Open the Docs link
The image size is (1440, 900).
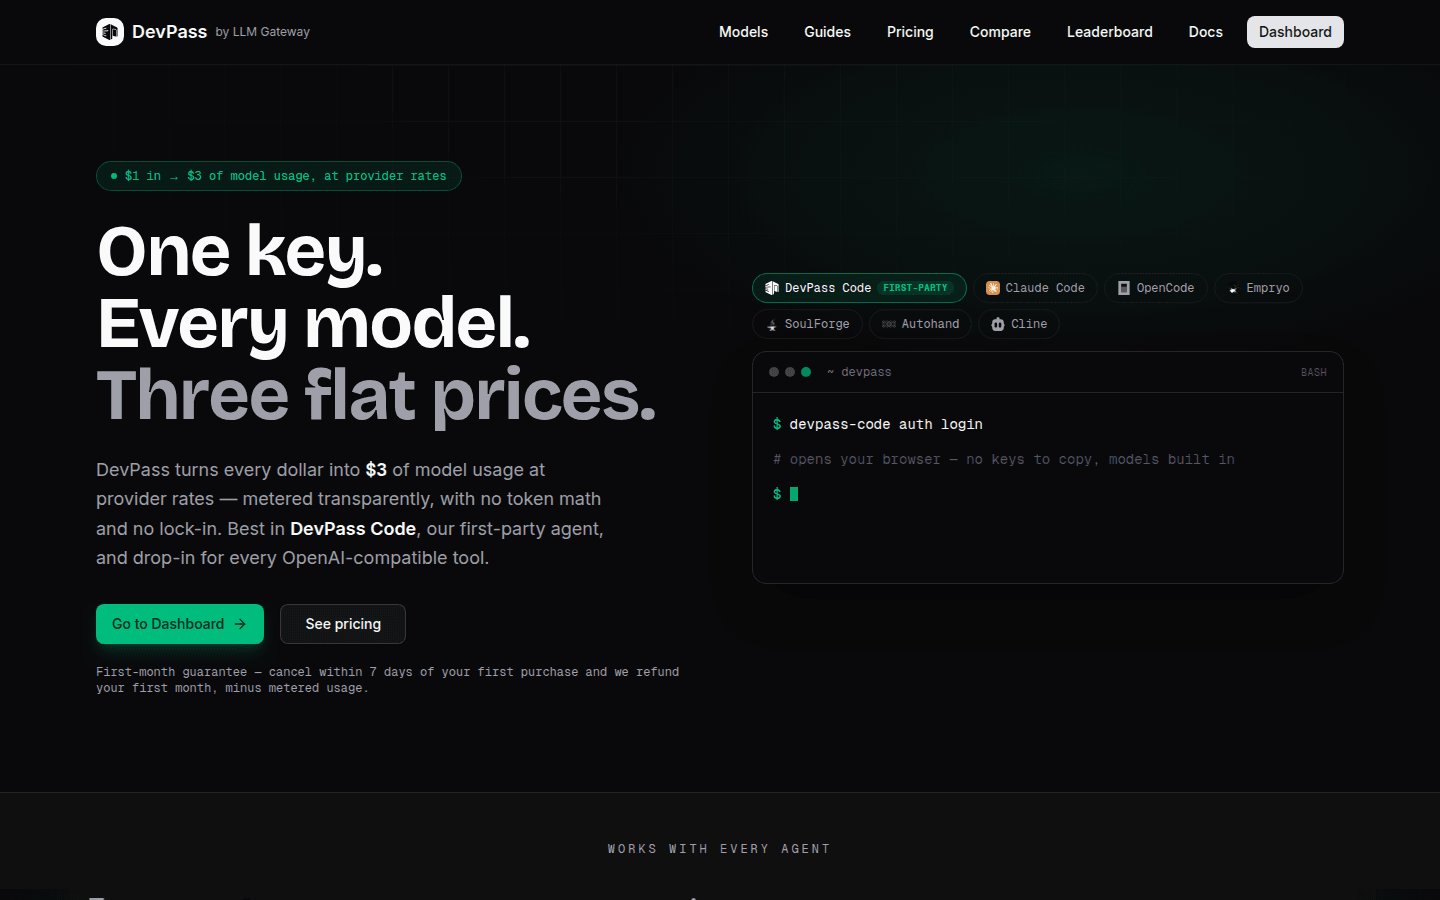click(x=1205, y=32)
